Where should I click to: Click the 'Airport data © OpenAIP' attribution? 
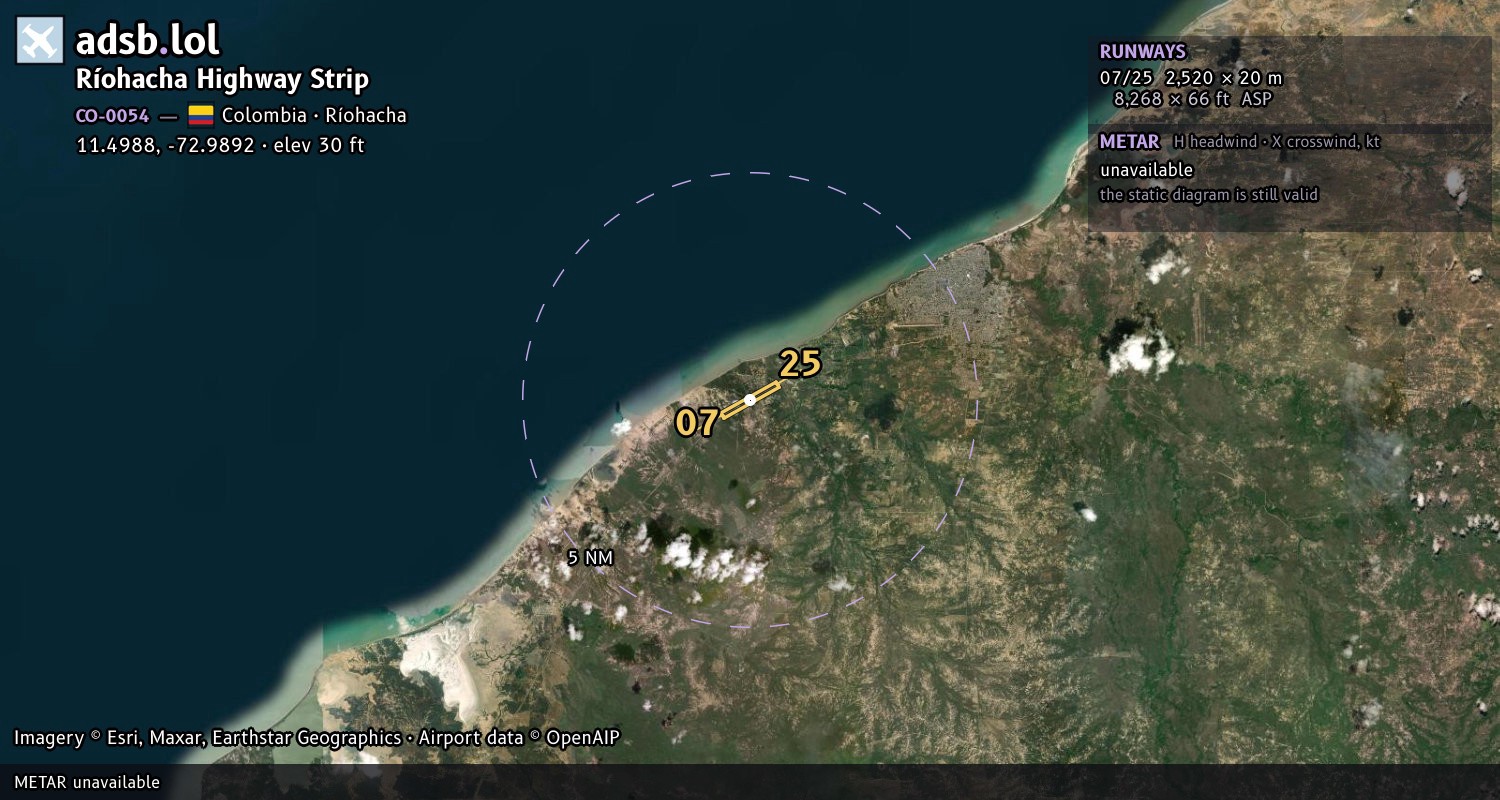519,738
